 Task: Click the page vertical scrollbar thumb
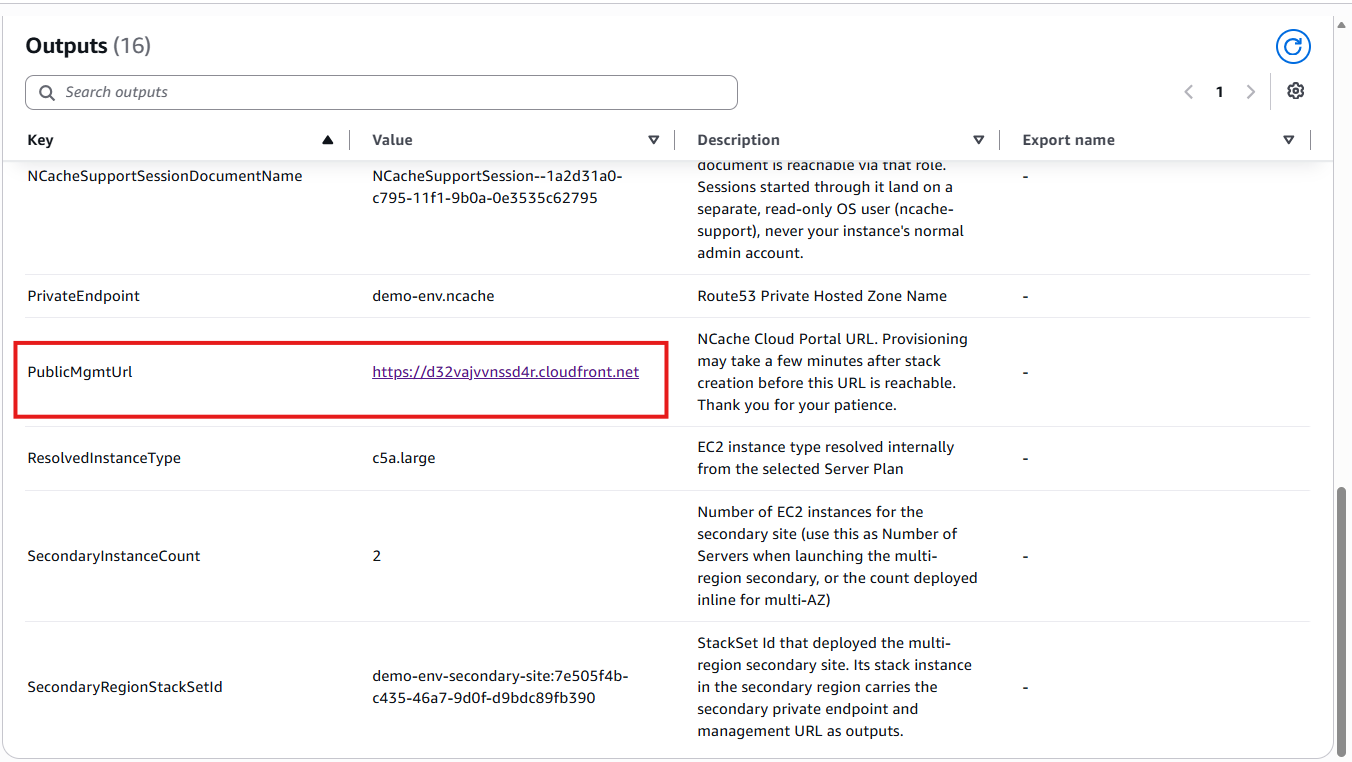1343,621
